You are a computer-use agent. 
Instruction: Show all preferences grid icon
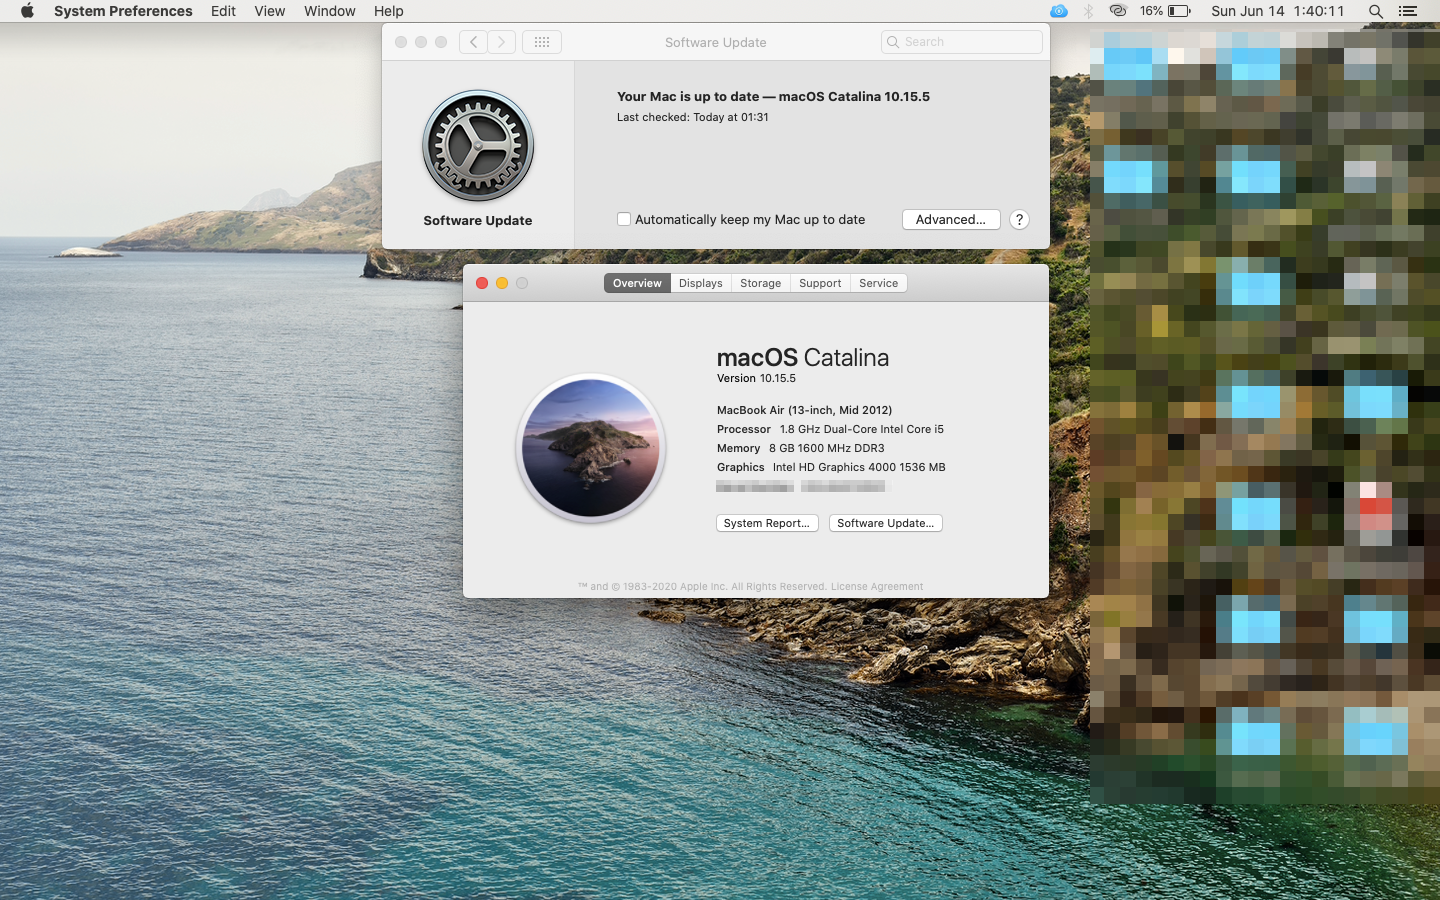[542, 42]
